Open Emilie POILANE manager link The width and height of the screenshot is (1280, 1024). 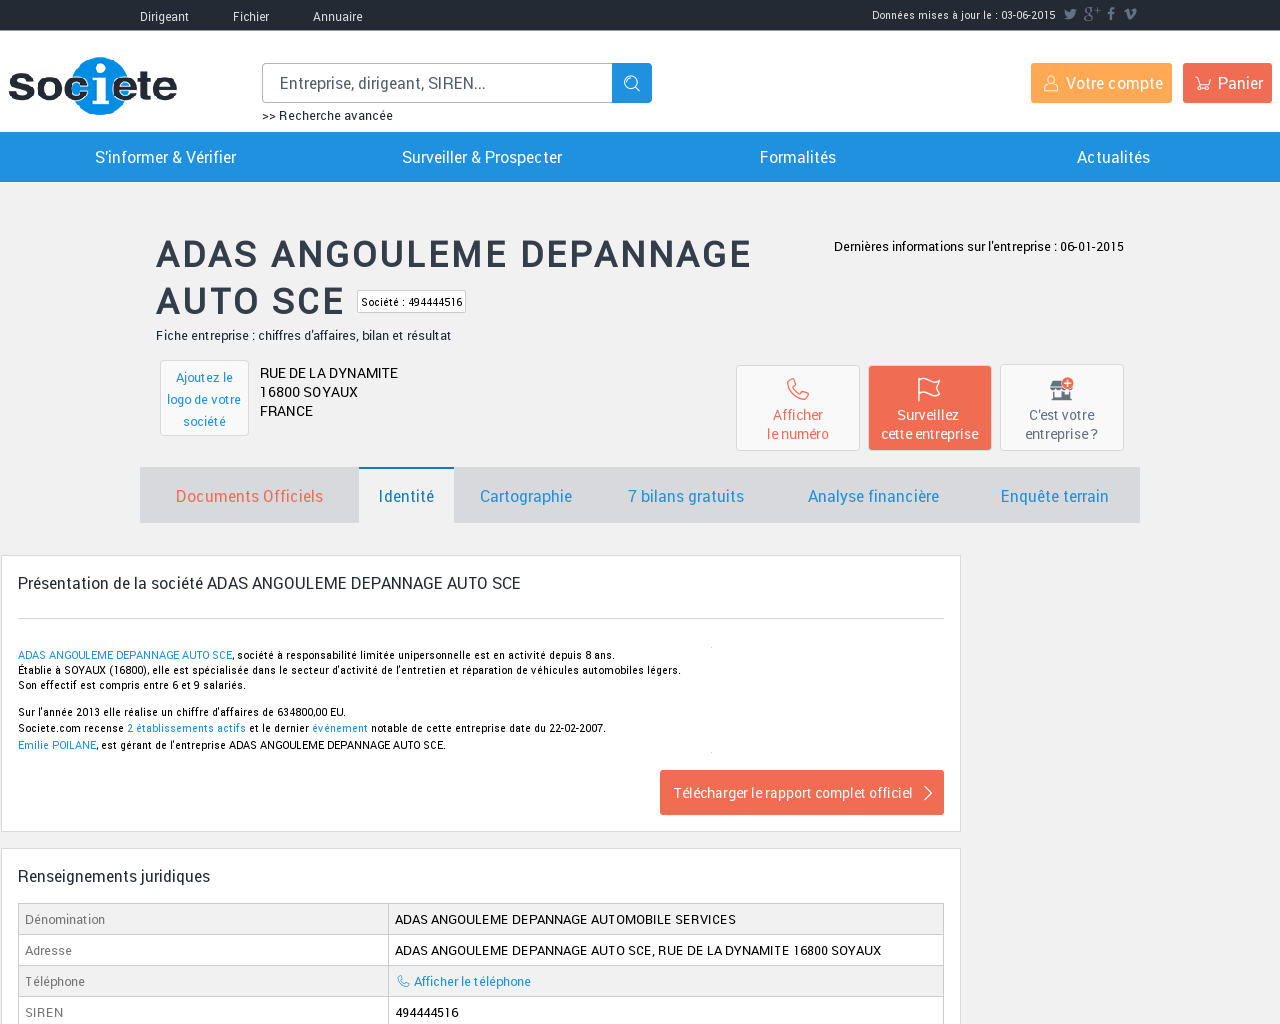click(x=57, y=745)
